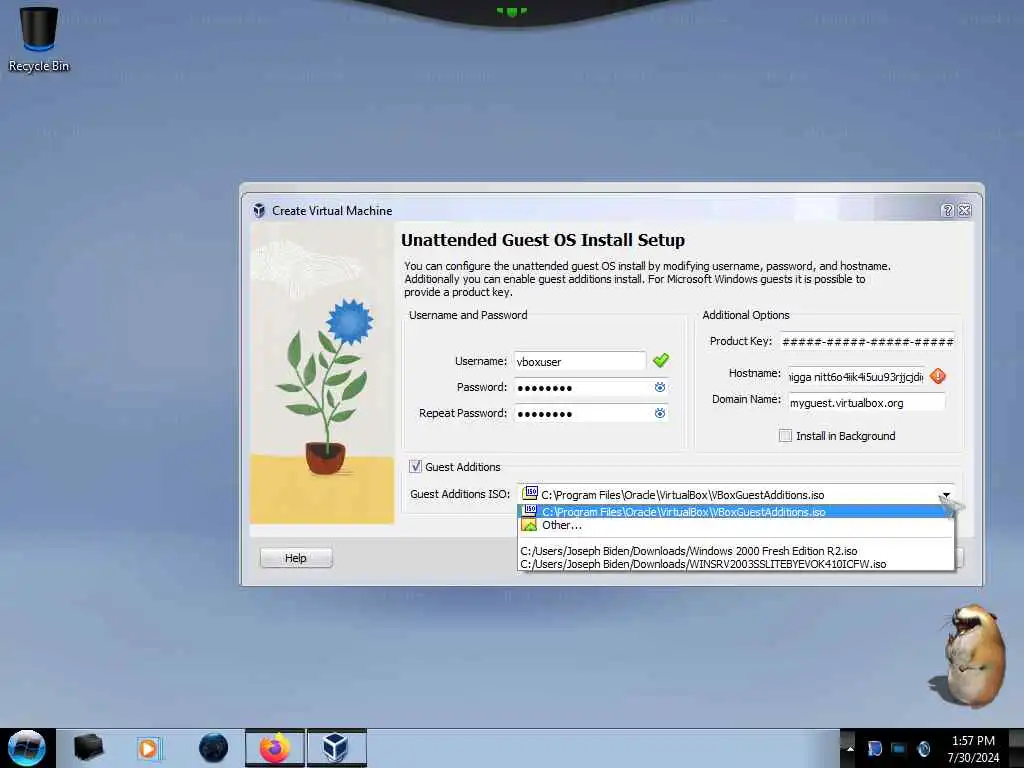Viewport: 1024px width, 768px height.
Task: Click the VirtualBox cube in title bar
Action: click(259, 210)
